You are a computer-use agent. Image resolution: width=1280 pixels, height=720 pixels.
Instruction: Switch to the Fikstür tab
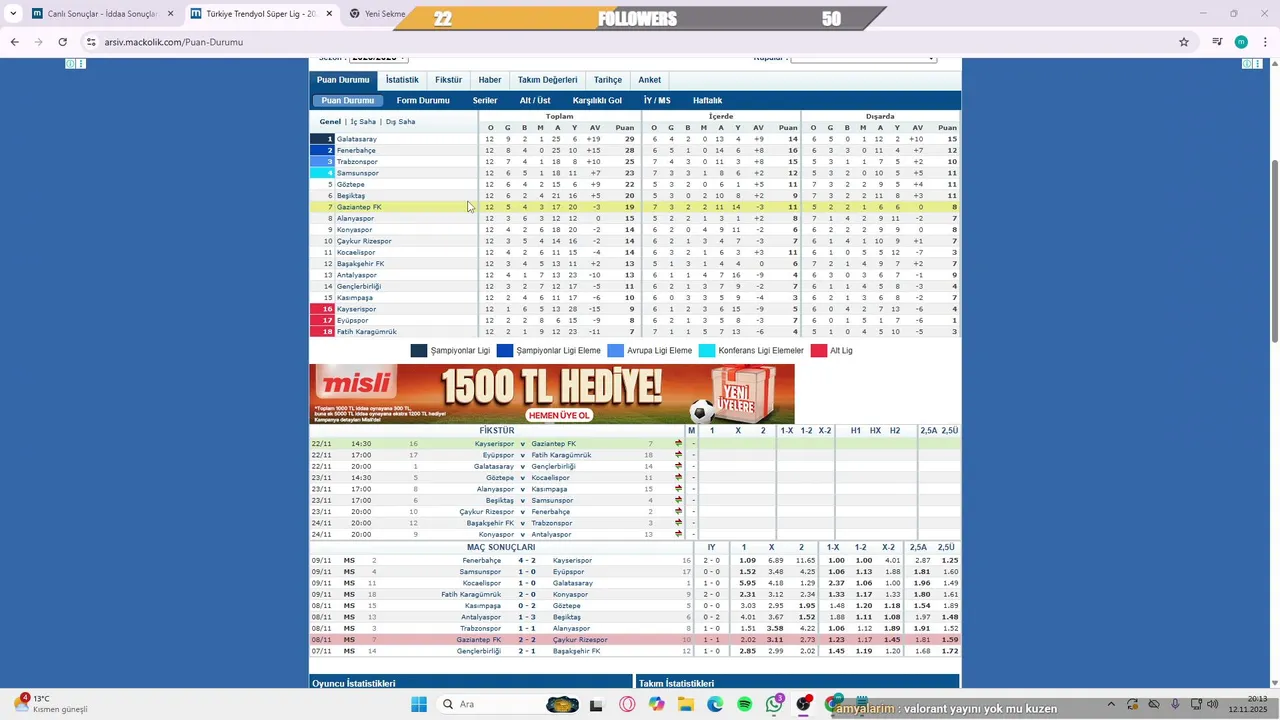click(449, 80)
